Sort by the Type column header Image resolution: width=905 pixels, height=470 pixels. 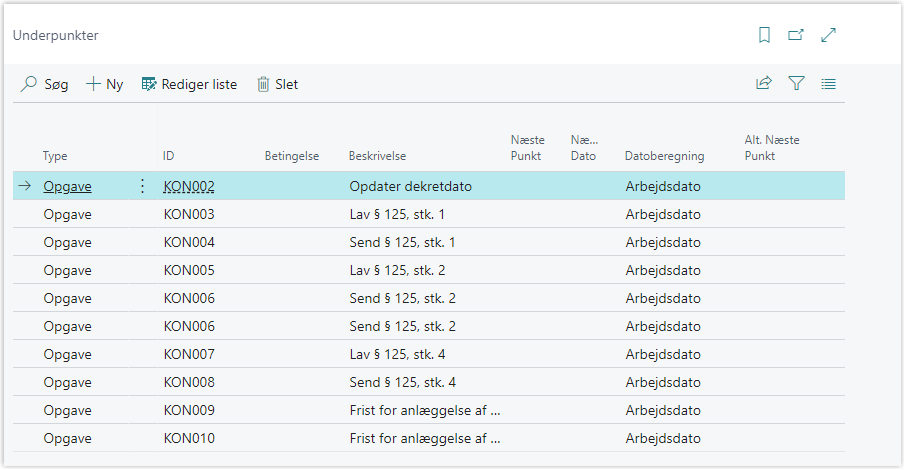tap(55, 156)
